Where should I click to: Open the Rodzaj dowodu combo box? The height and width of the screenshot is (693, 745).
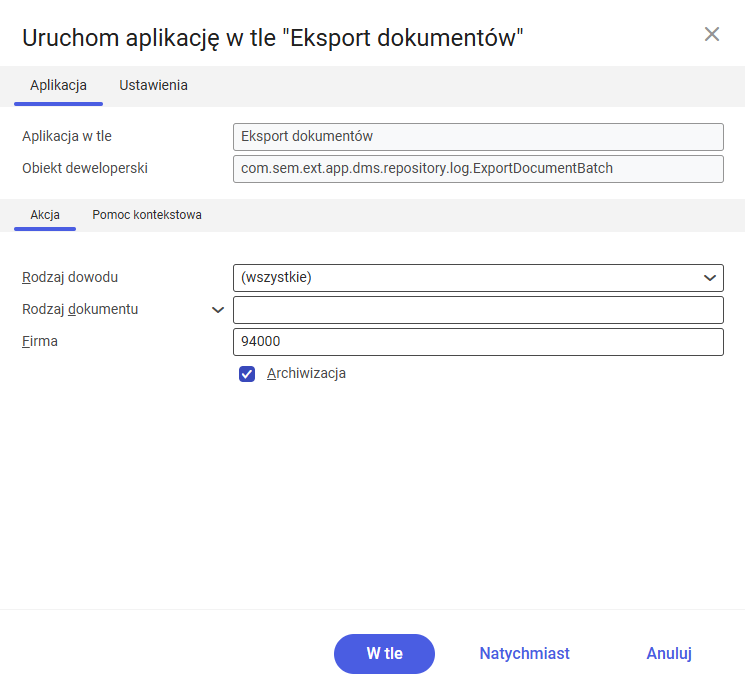[477, 277]
